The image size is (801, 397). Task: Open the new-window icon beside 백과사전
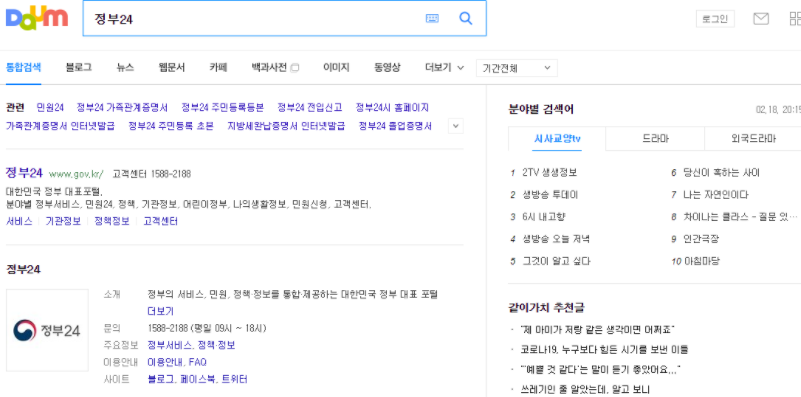pos(295,68)
